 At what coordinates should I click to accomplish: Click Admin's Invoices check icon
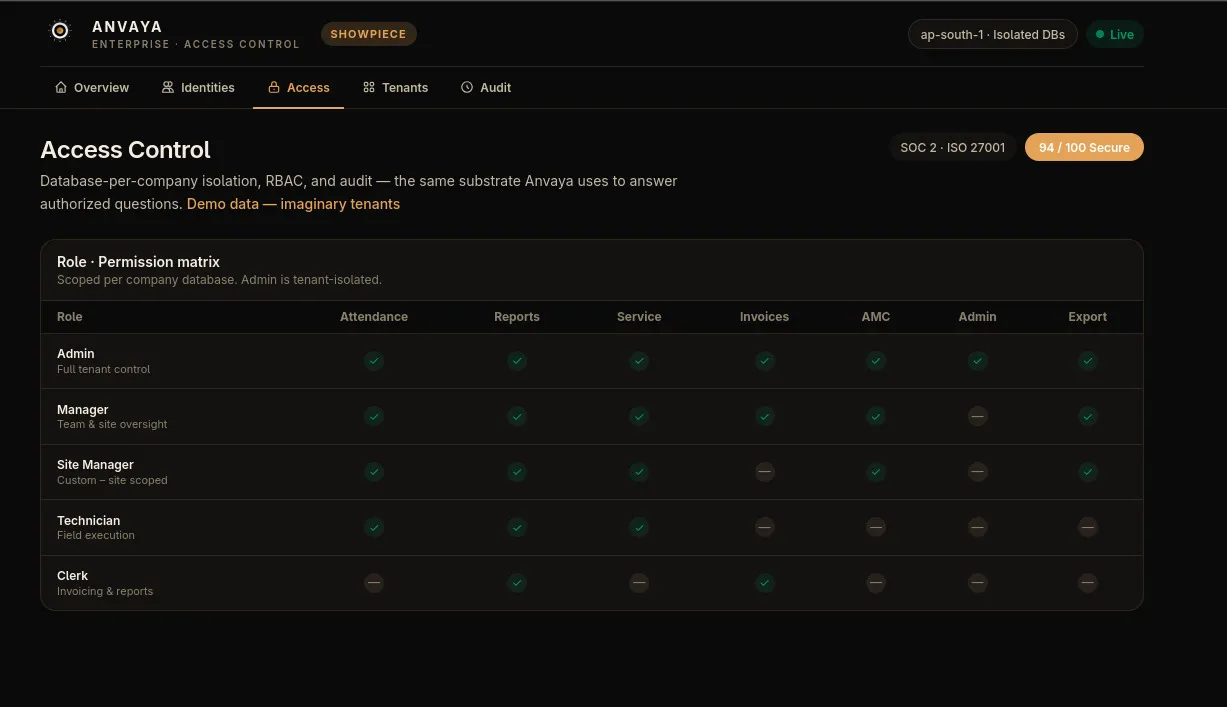[765, 361]
